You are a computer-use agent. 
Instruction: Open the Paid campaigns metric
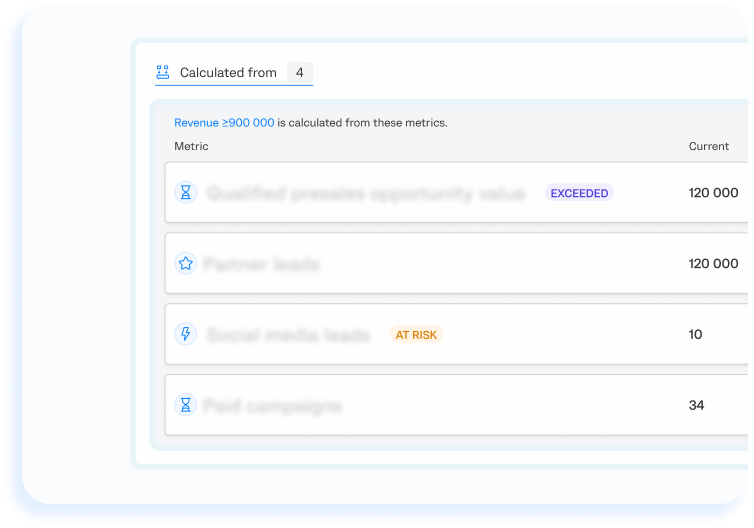[x=273, y=406]
